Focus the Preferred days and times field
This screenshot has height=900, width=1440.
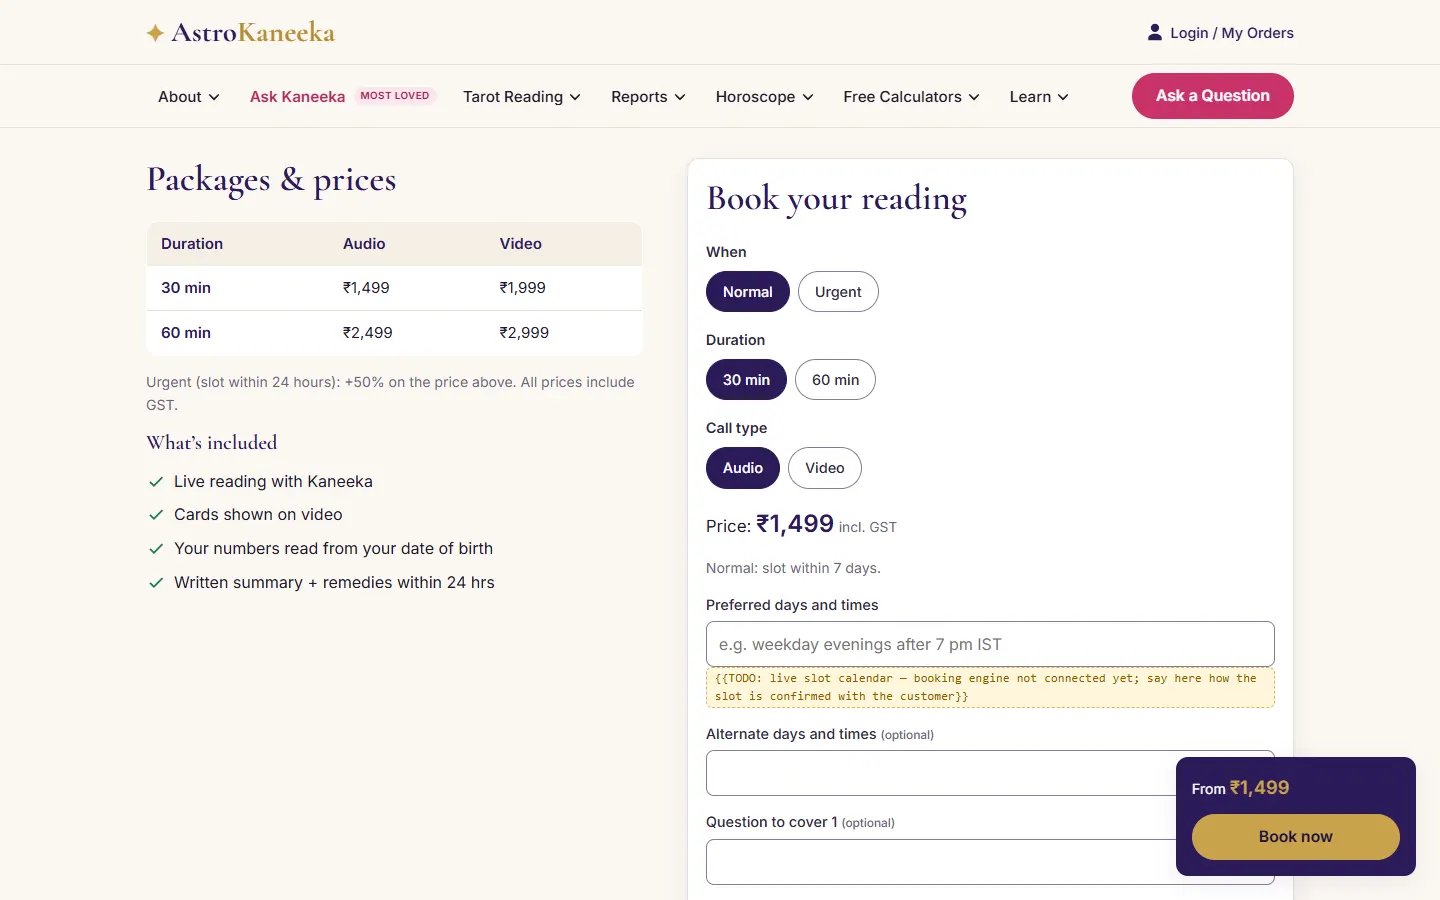(x=990, y=644)
